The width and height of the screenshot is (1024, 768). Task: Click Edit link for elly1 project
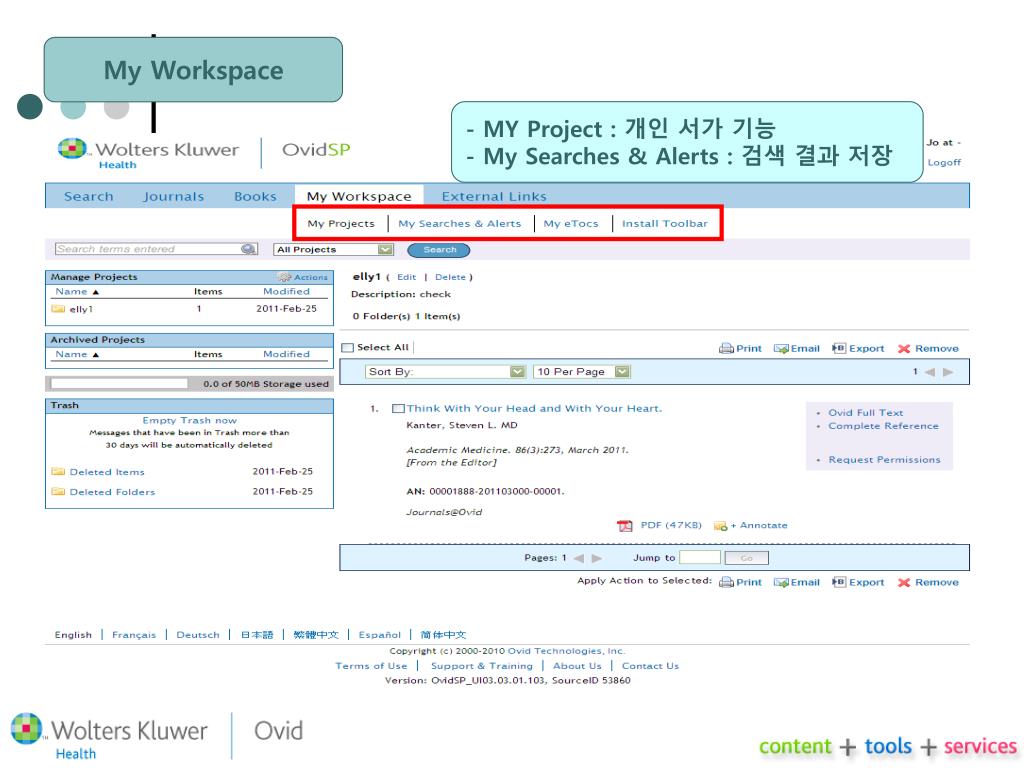406,277
